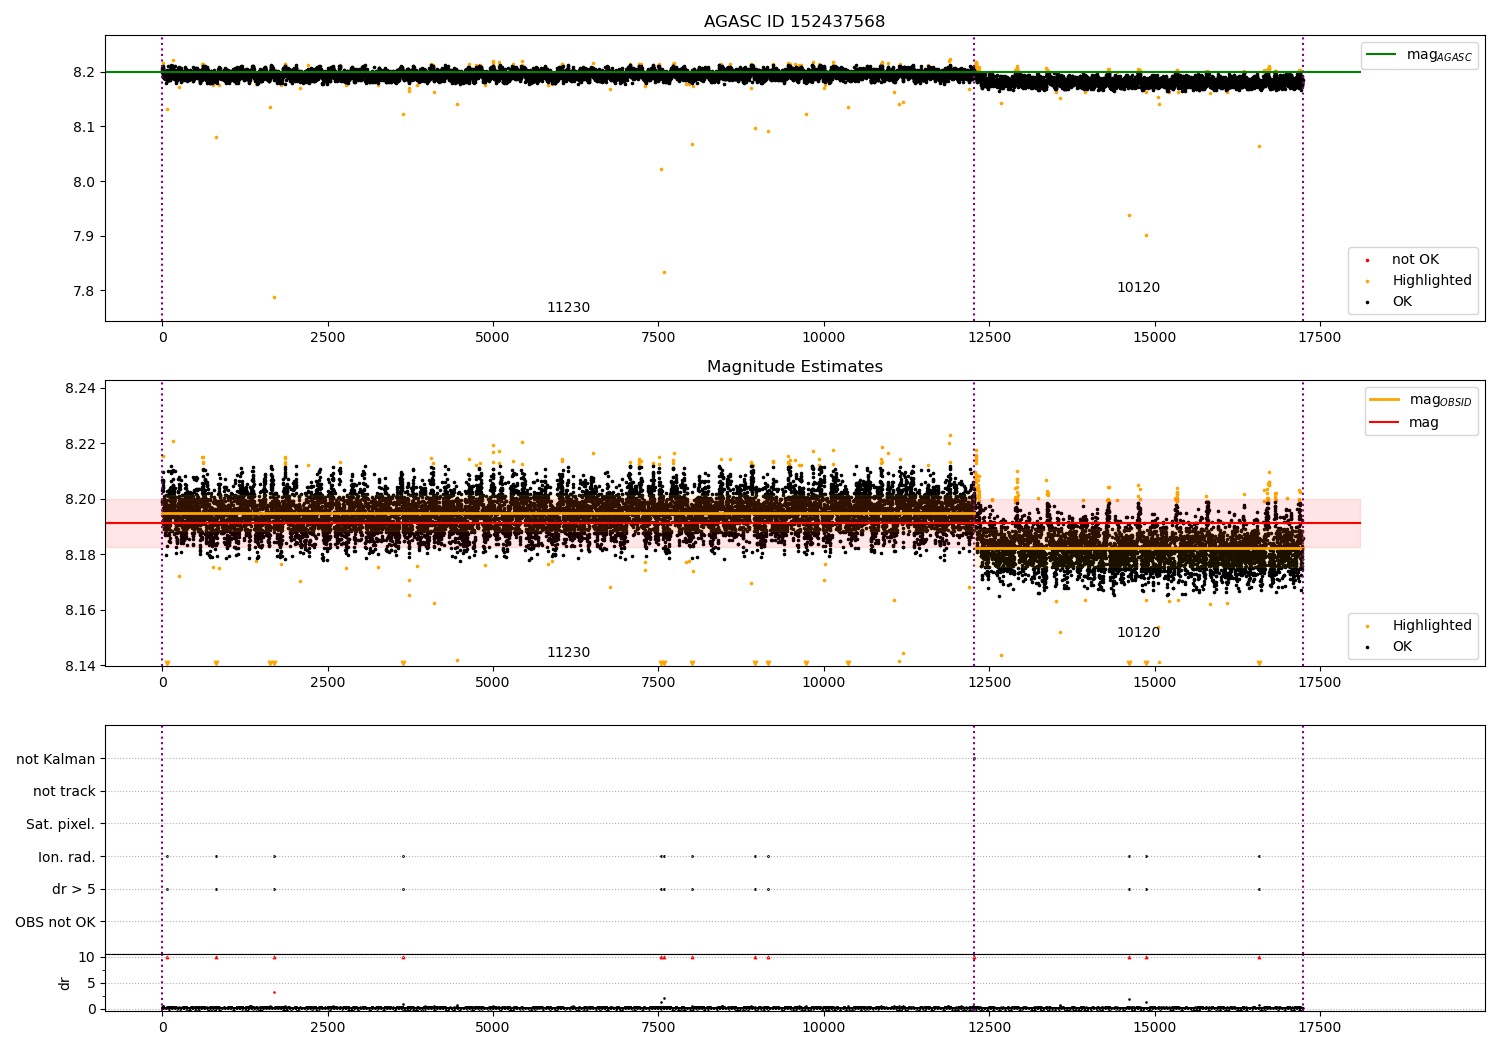Click the 8.24 y-axis tick label
Image resolution: width=1500 pixels, height=1050 pixels.
click(82, 388)
